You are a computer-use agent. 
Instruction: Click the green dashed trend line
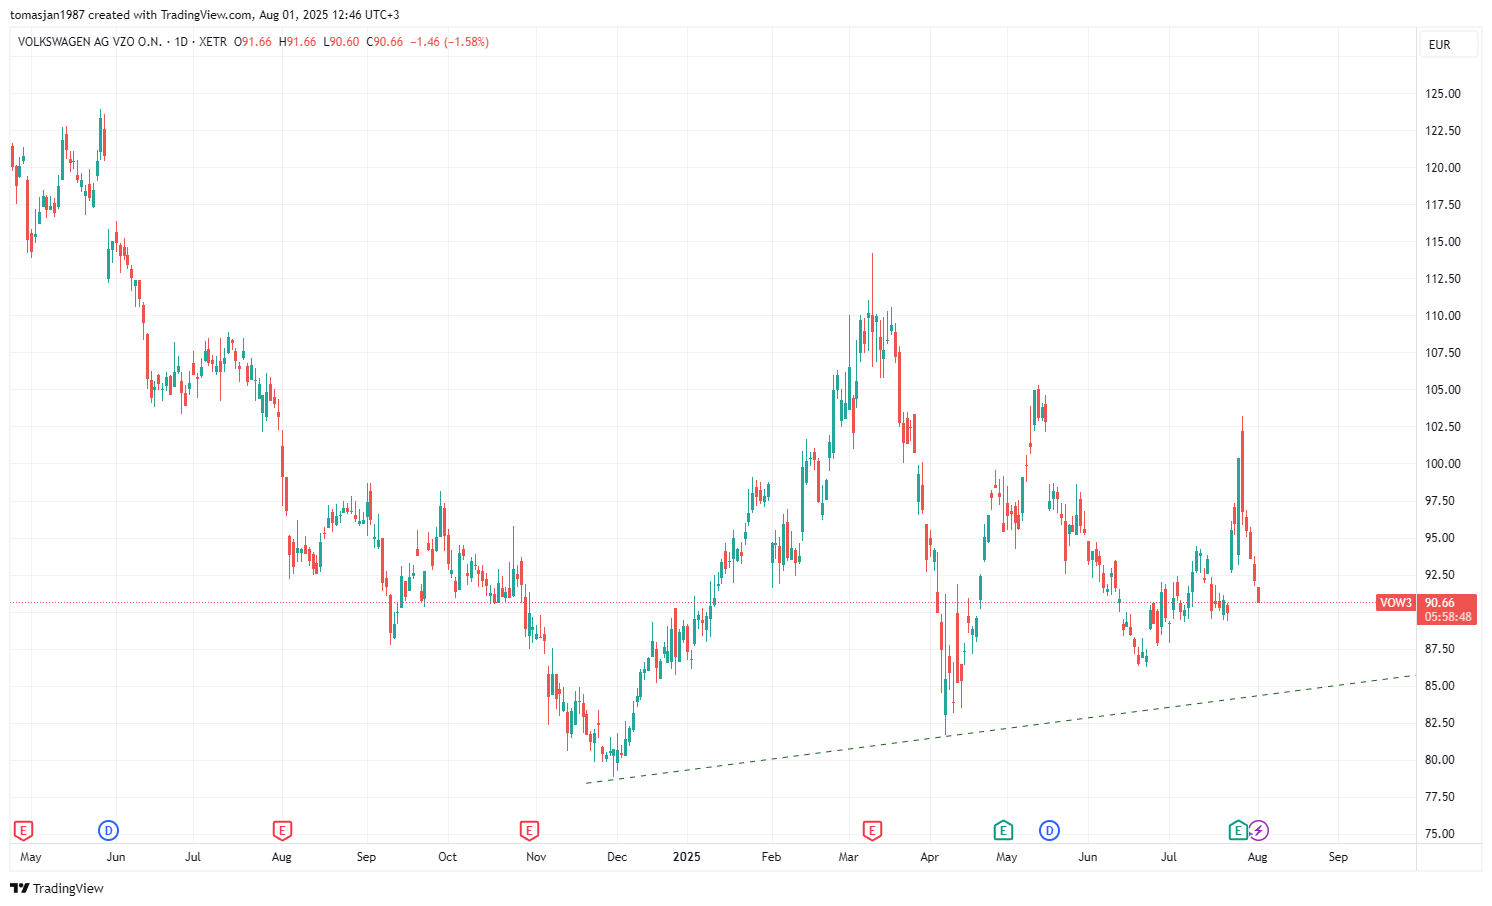click(1000, 729)
